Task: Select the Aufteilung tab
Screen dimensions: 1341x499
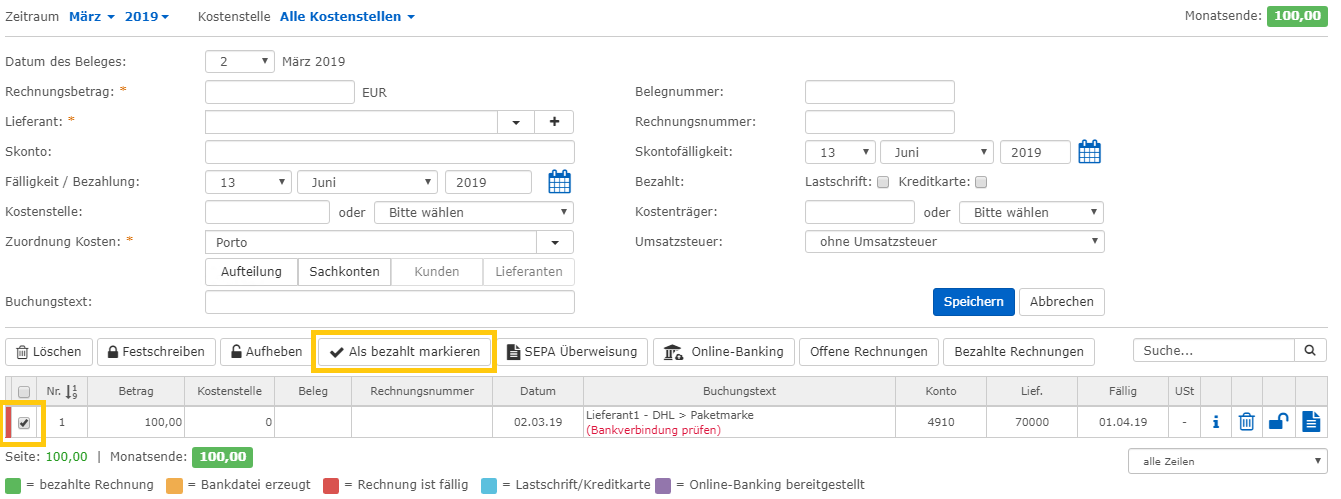Action: pos(251,272)
